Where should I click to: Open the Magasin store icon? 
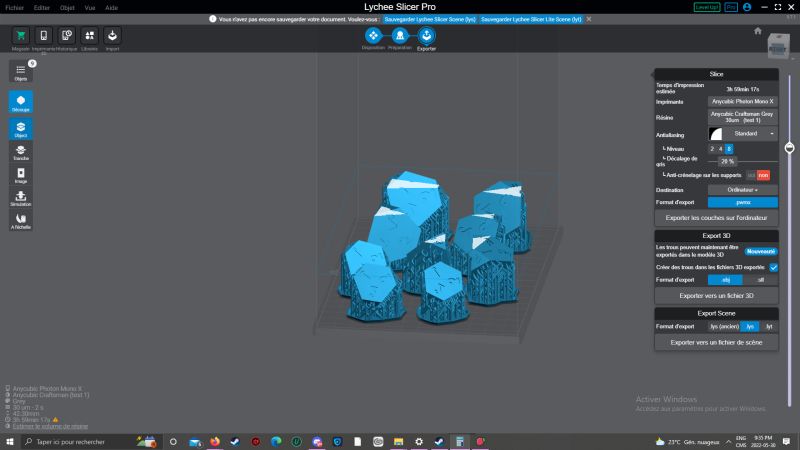click(x=21, y=36)
